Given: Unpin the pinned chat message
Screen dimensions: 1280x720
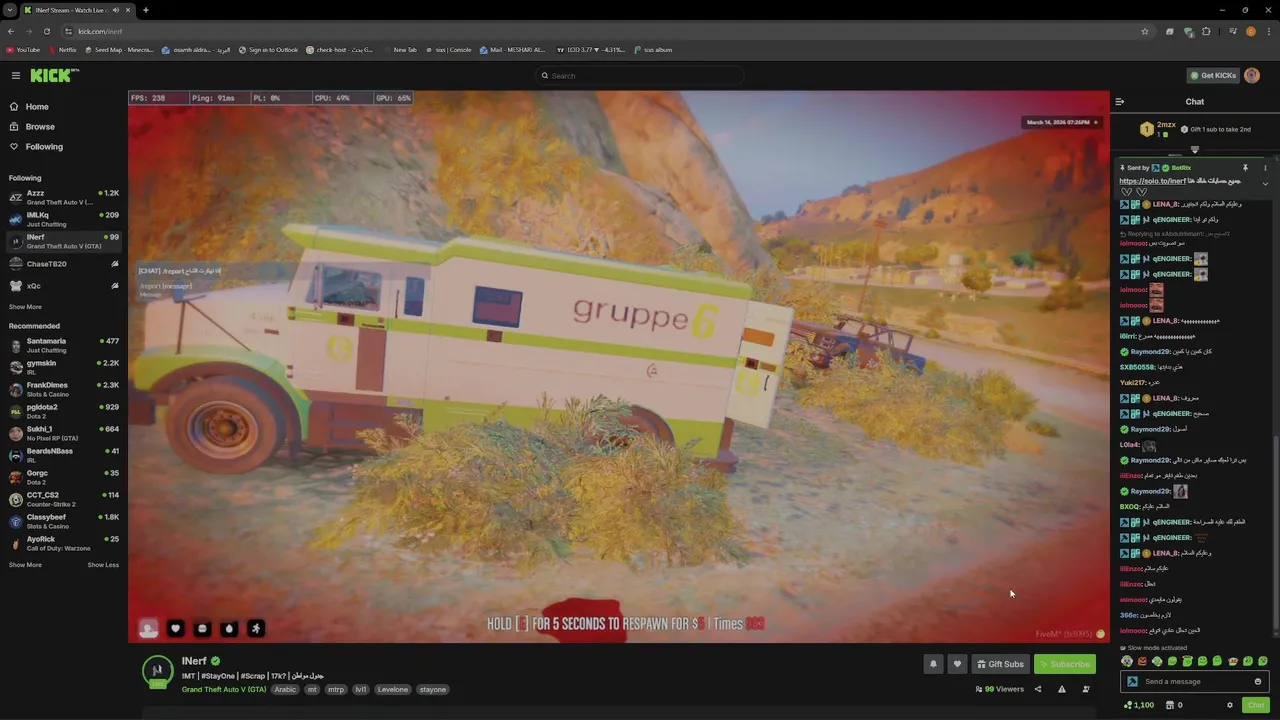Looking at the screenshot, I should [x=1246, y=168].
